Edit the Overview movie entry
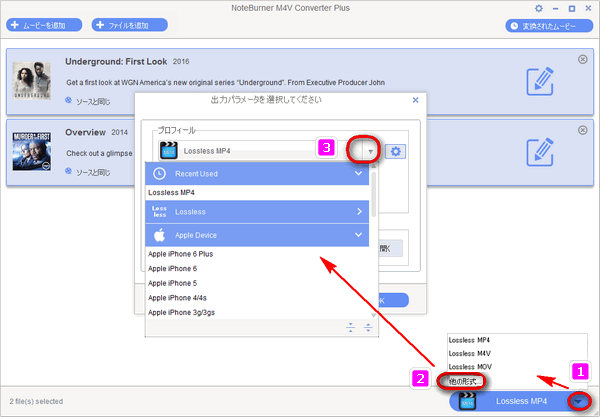The image size is (600, 417). coord(540,152)
